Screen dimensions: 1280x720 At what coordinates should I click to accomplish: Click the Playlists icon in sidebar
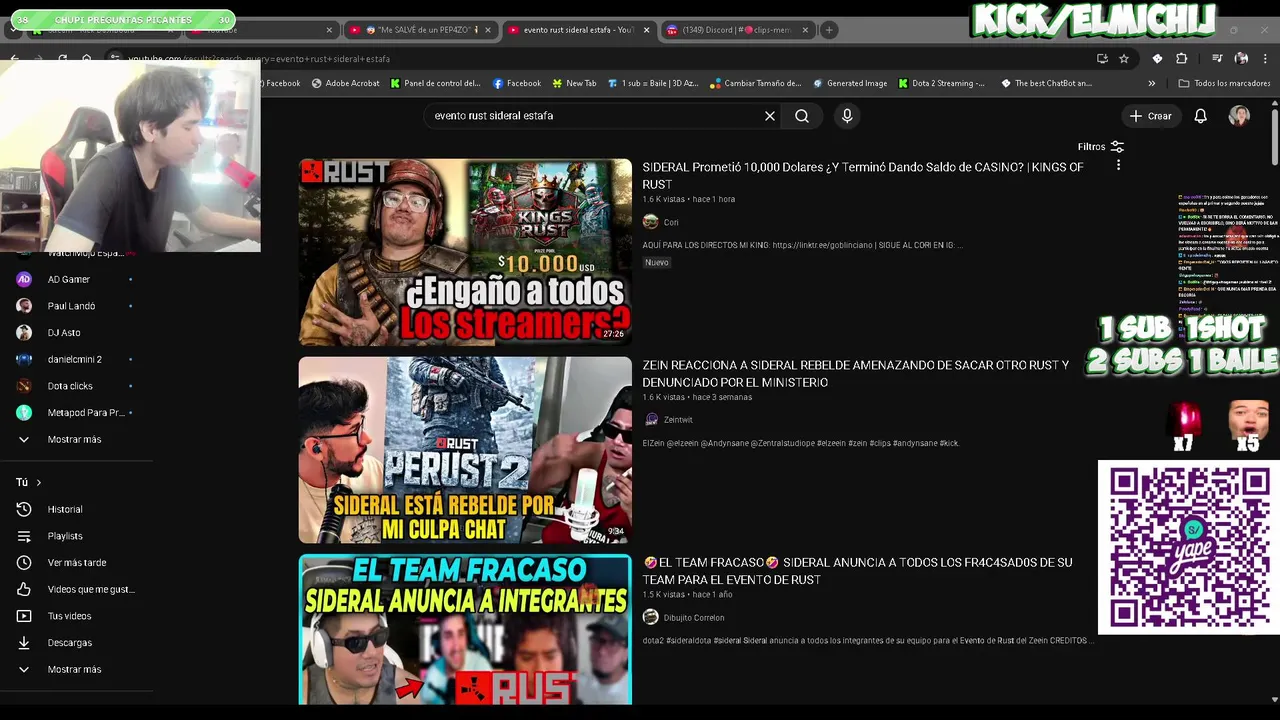[x=24, y=536]
